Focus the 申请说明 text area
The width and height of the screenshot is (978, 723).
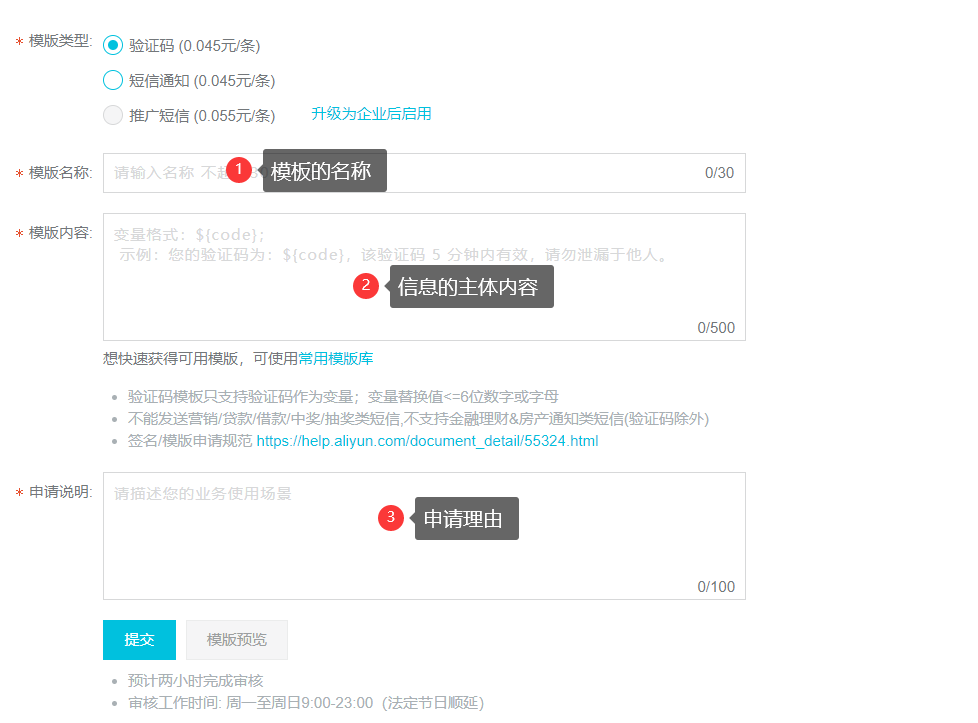tap(424, 536)
